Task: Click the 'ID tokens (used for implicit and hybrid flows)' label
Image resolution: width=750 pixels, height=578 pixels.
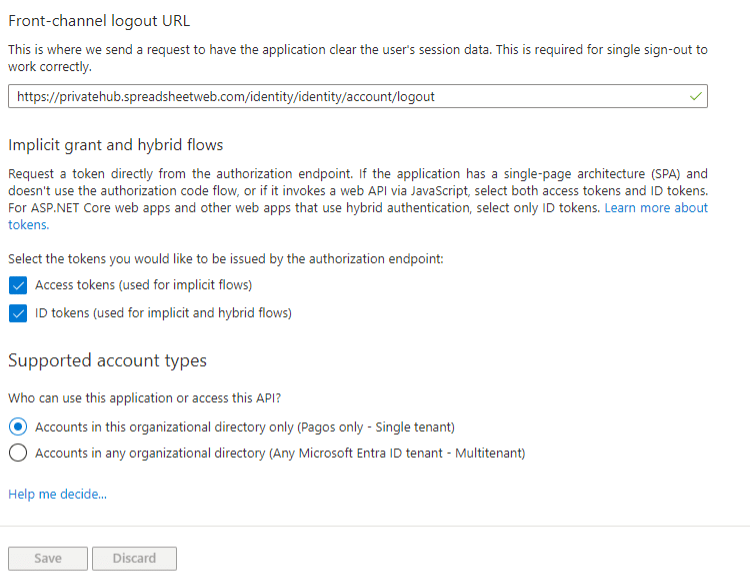Action: (x=163, y=313)
